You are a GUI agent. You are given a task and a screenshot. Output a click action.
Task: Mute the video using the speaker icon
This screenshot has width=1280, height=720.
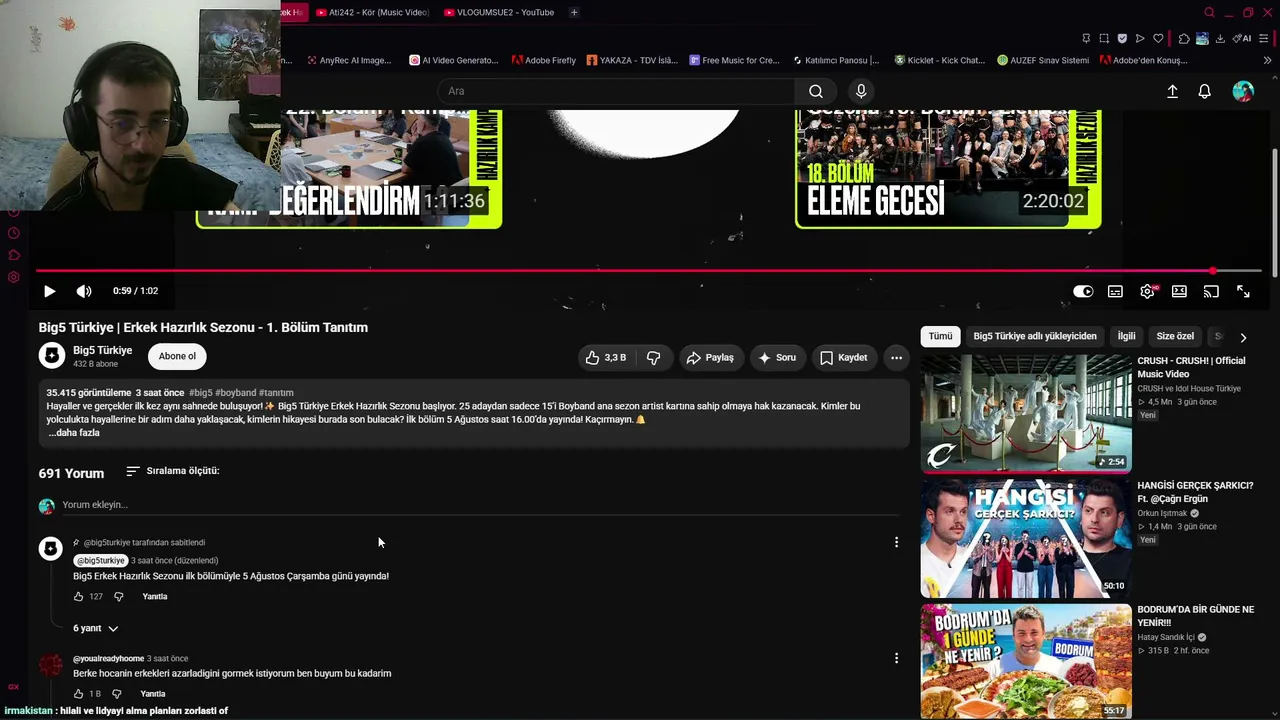[84, 291]
